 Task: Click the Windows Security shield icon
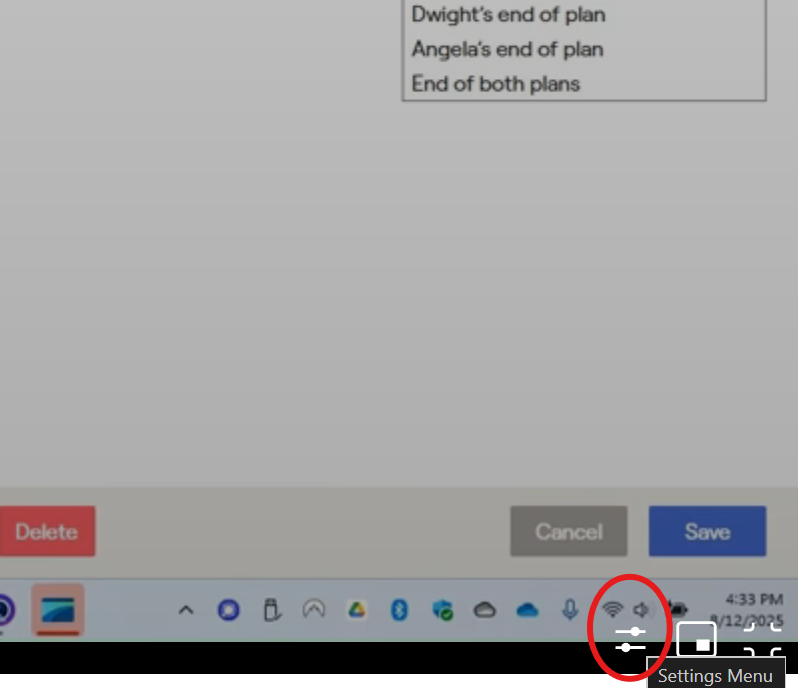point(442,609)
